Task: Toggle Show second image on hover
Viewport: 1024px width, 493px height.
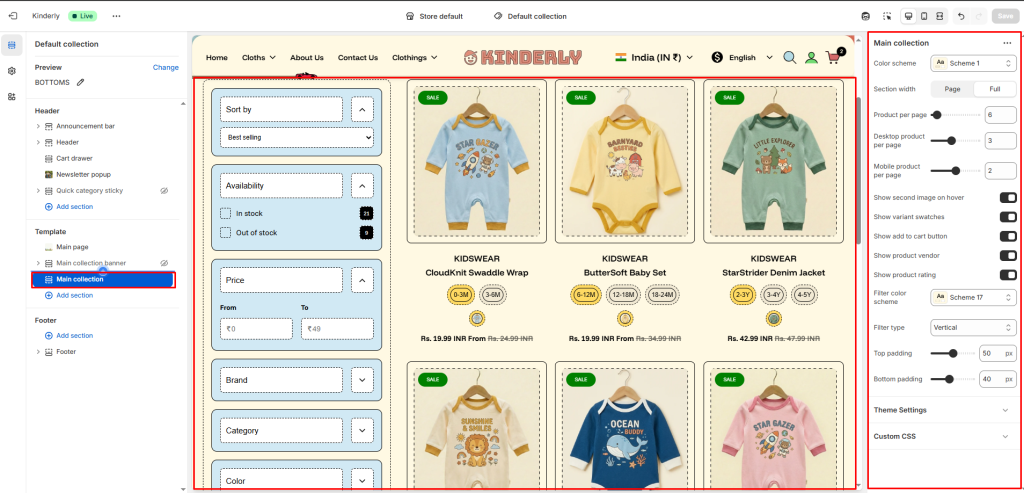Action: (1008, 197)
